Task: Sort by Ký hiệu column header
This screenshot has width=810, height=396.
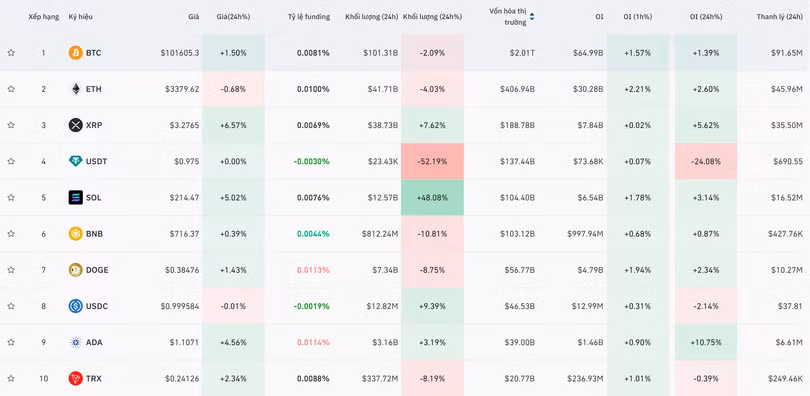Action: 81,17
